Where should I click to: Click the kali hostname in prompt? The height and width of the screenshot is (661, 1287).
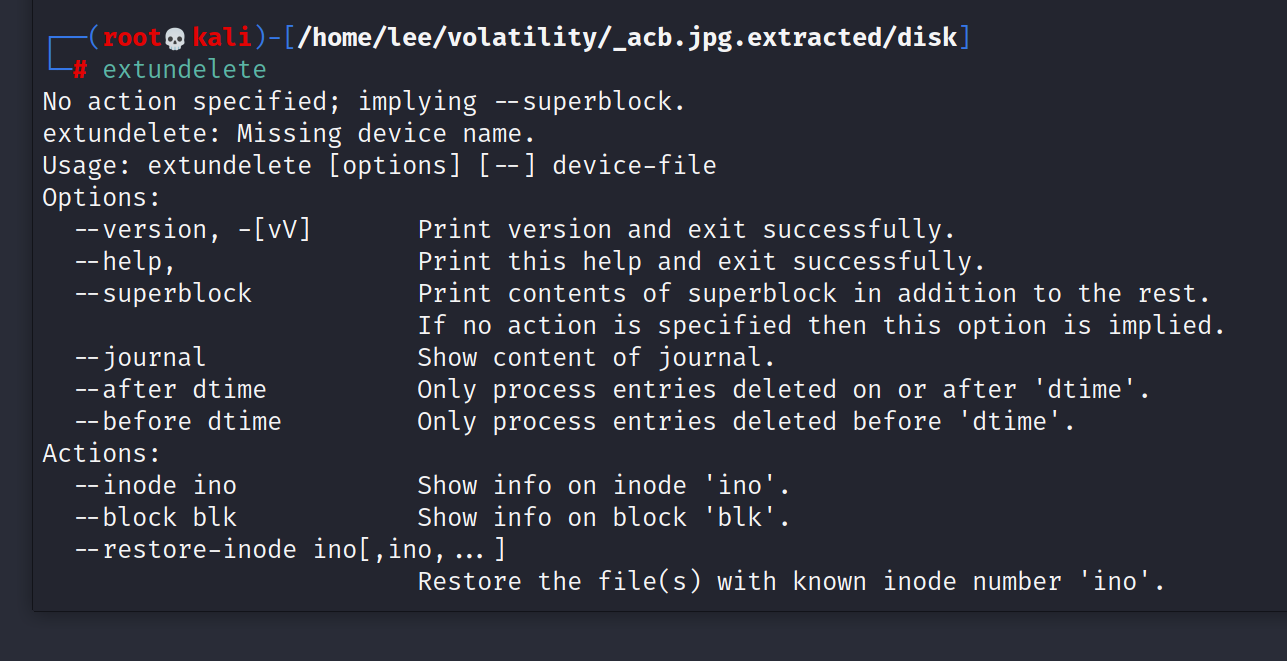click(x=222, y=39)
